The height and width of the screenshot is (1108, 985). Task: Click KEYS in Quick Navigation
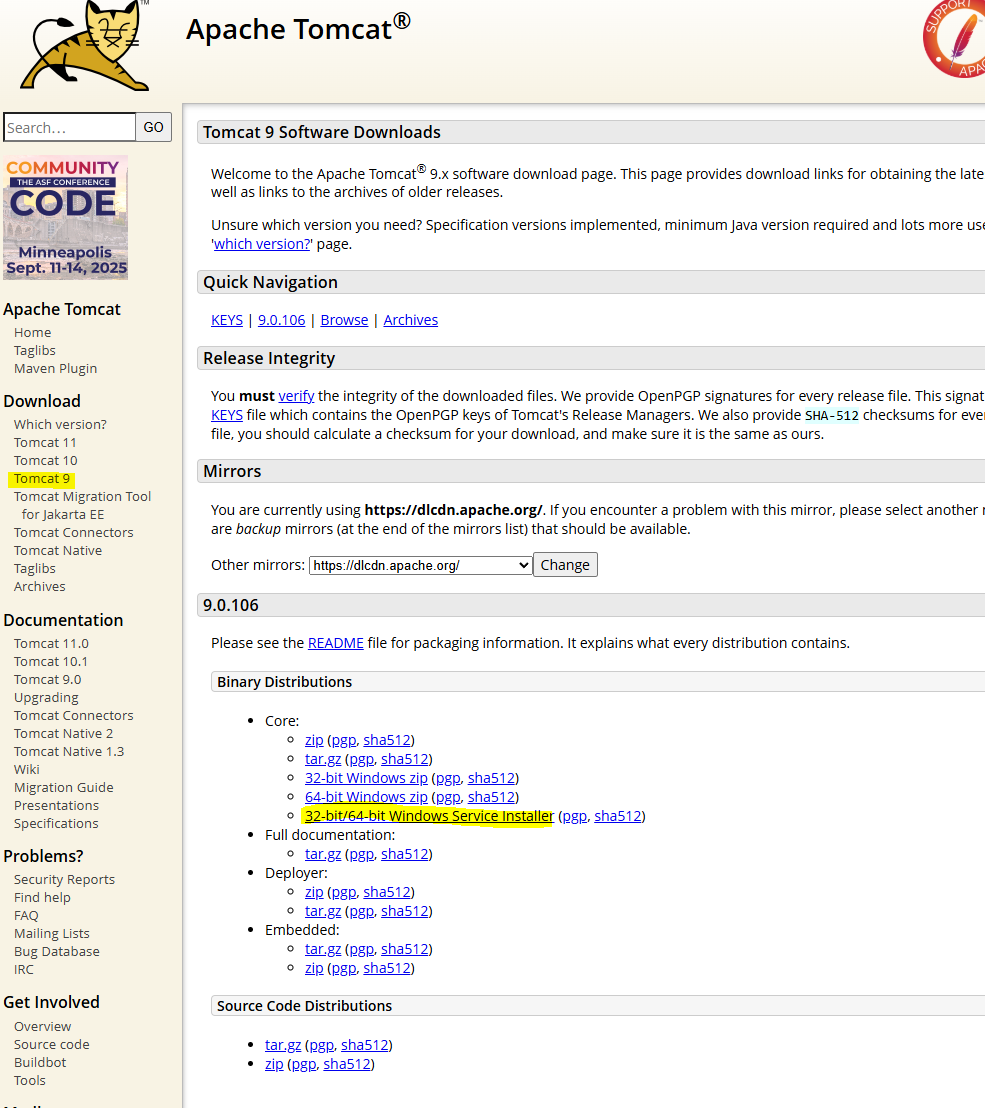point(227,320)
